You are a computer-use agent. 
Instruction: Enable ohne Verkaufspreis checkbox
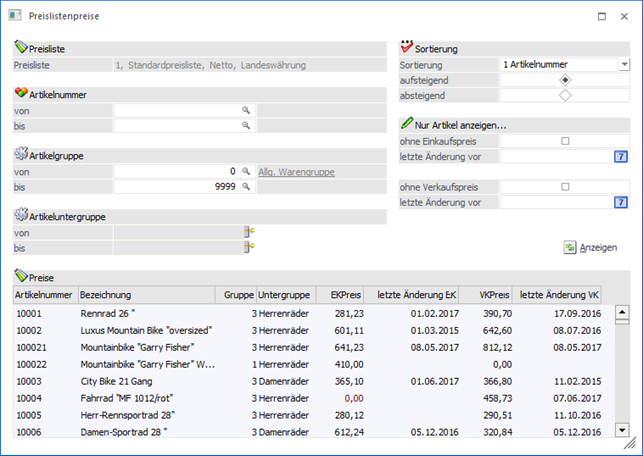[x=566, y=187]
